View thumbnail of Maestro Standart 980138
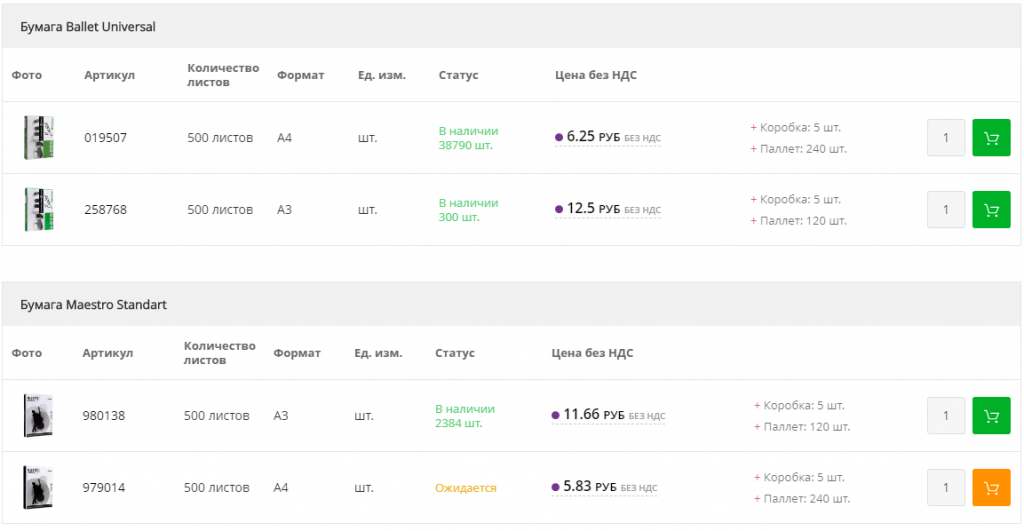 point(38,416)
